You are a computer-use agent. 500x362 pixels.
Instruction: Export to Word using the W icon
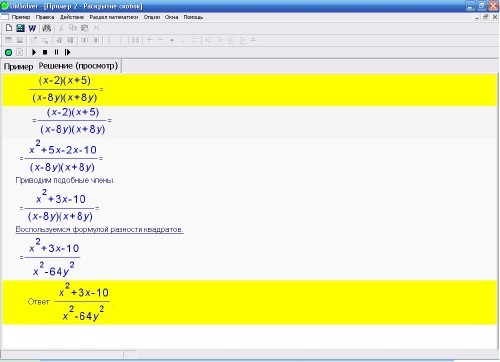[32, 28]
